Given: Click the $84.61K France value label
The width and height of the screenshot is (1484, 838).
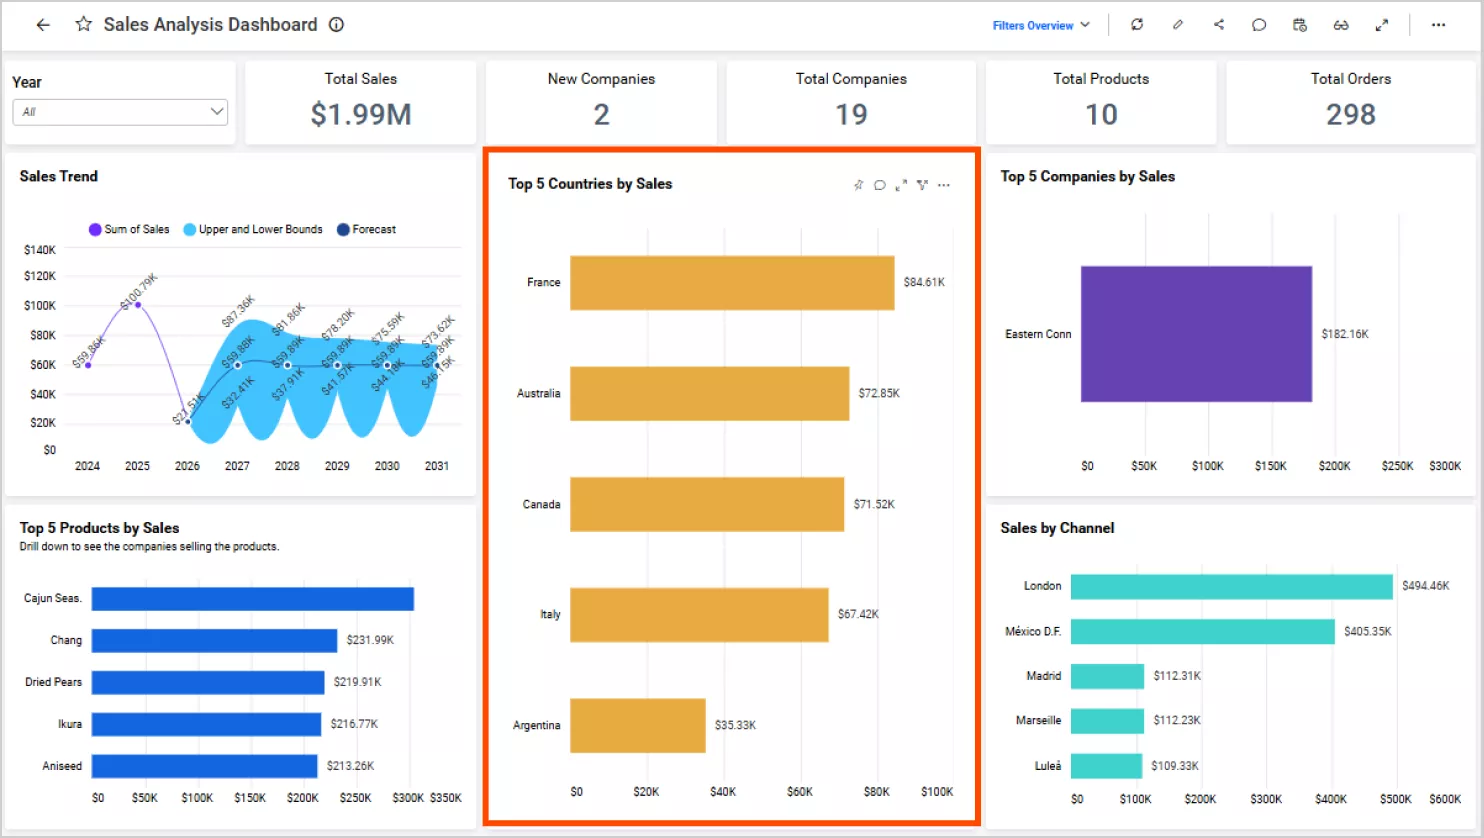Looking at the screenshot, I should [924, 283].
